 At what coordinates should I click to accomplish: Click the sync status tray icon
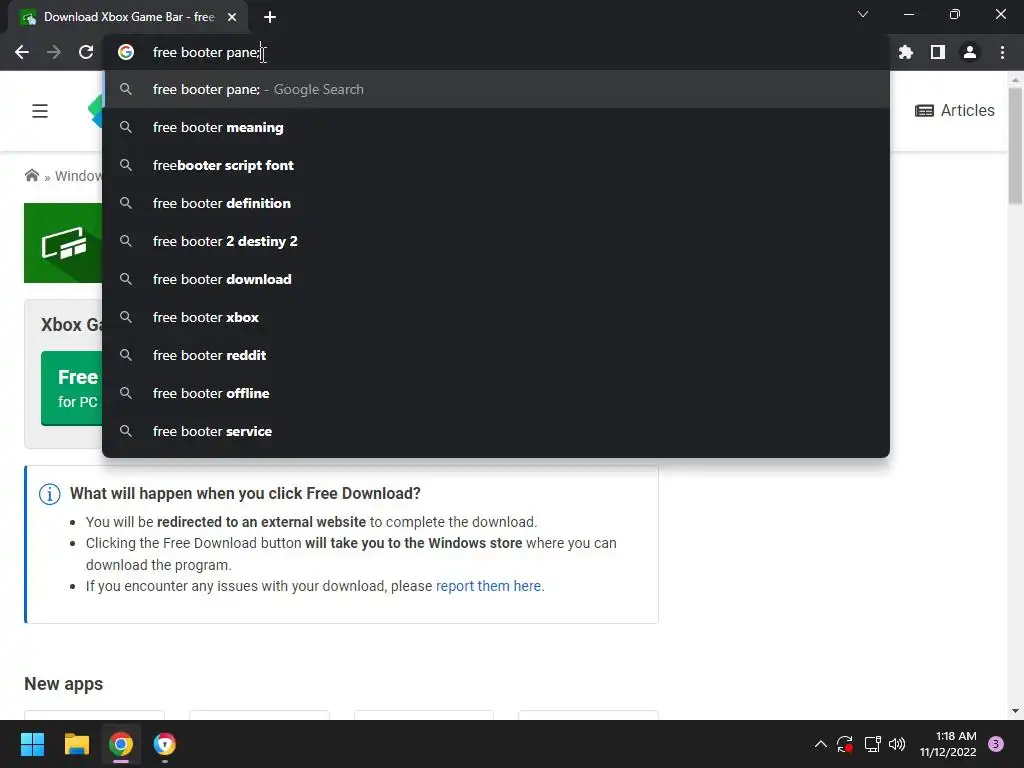pos(845,744)
